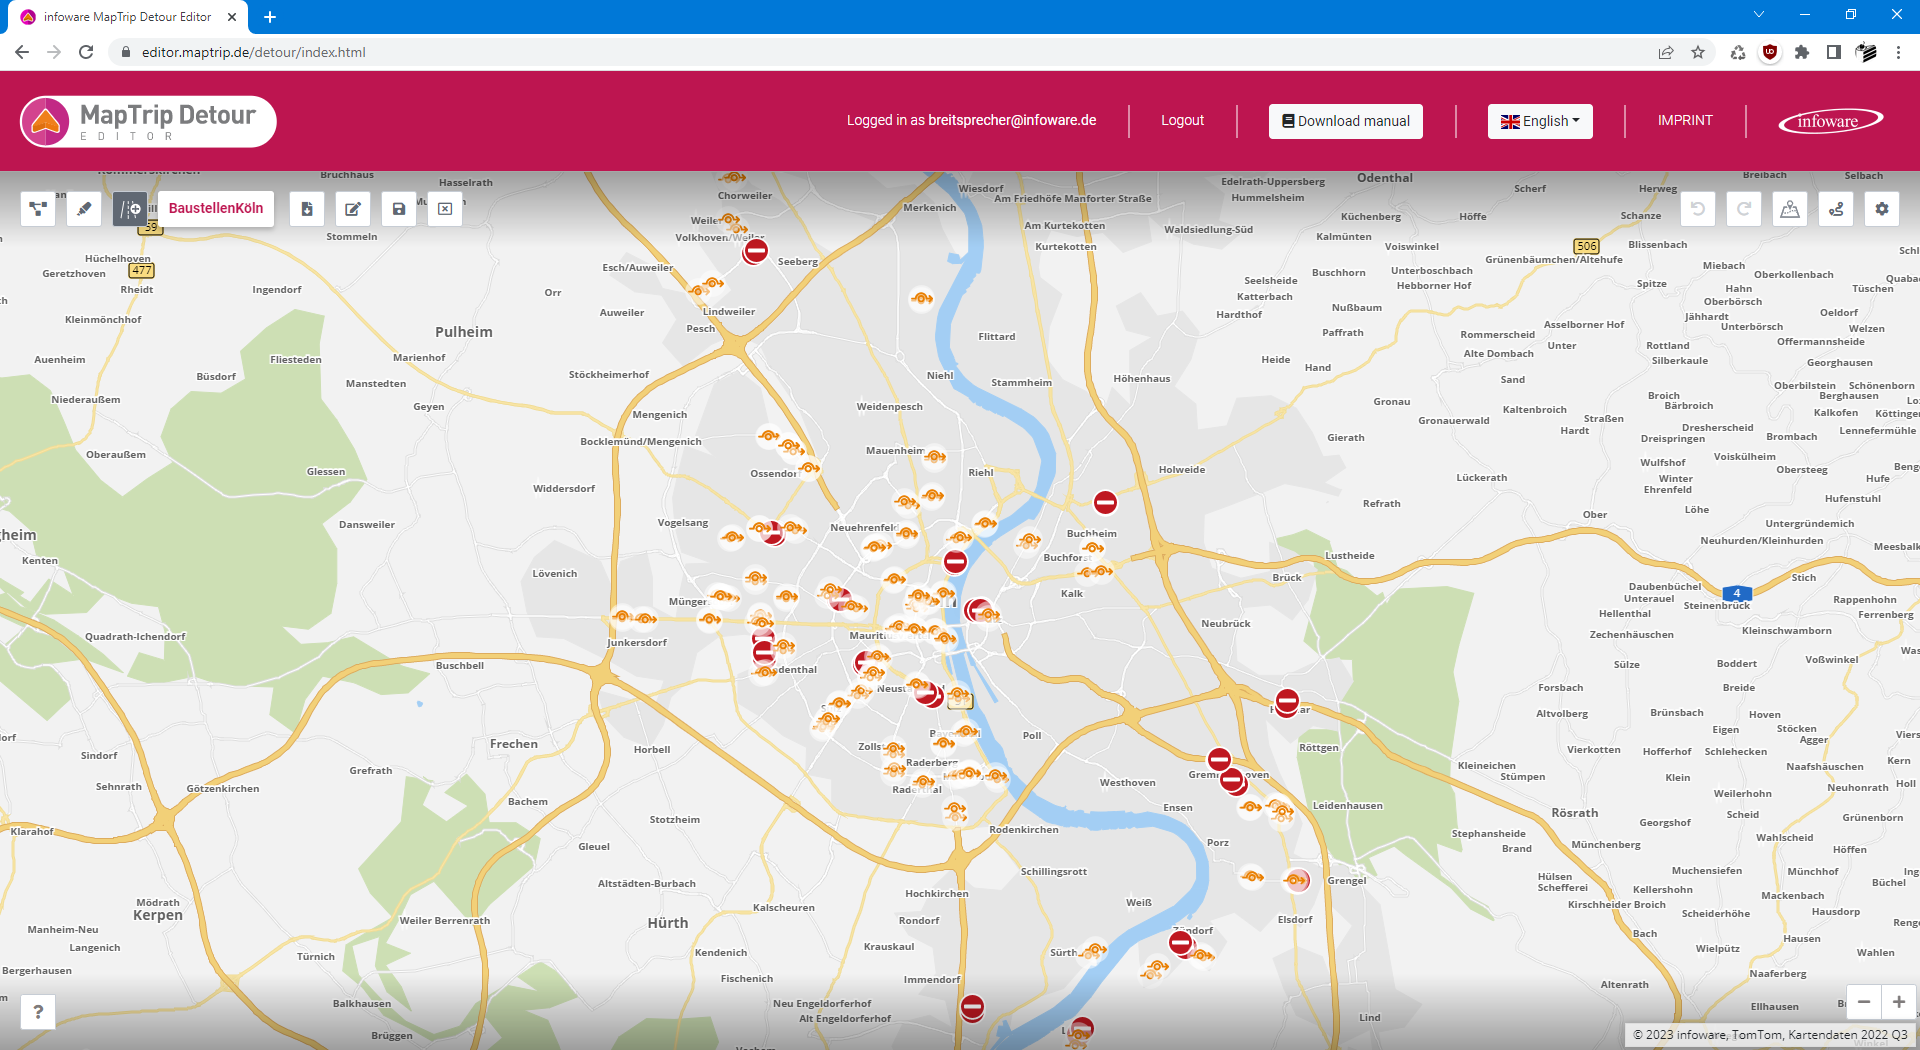Select the highlighter marker tool
The image size is (1920, 1050).
click(84, 209)
